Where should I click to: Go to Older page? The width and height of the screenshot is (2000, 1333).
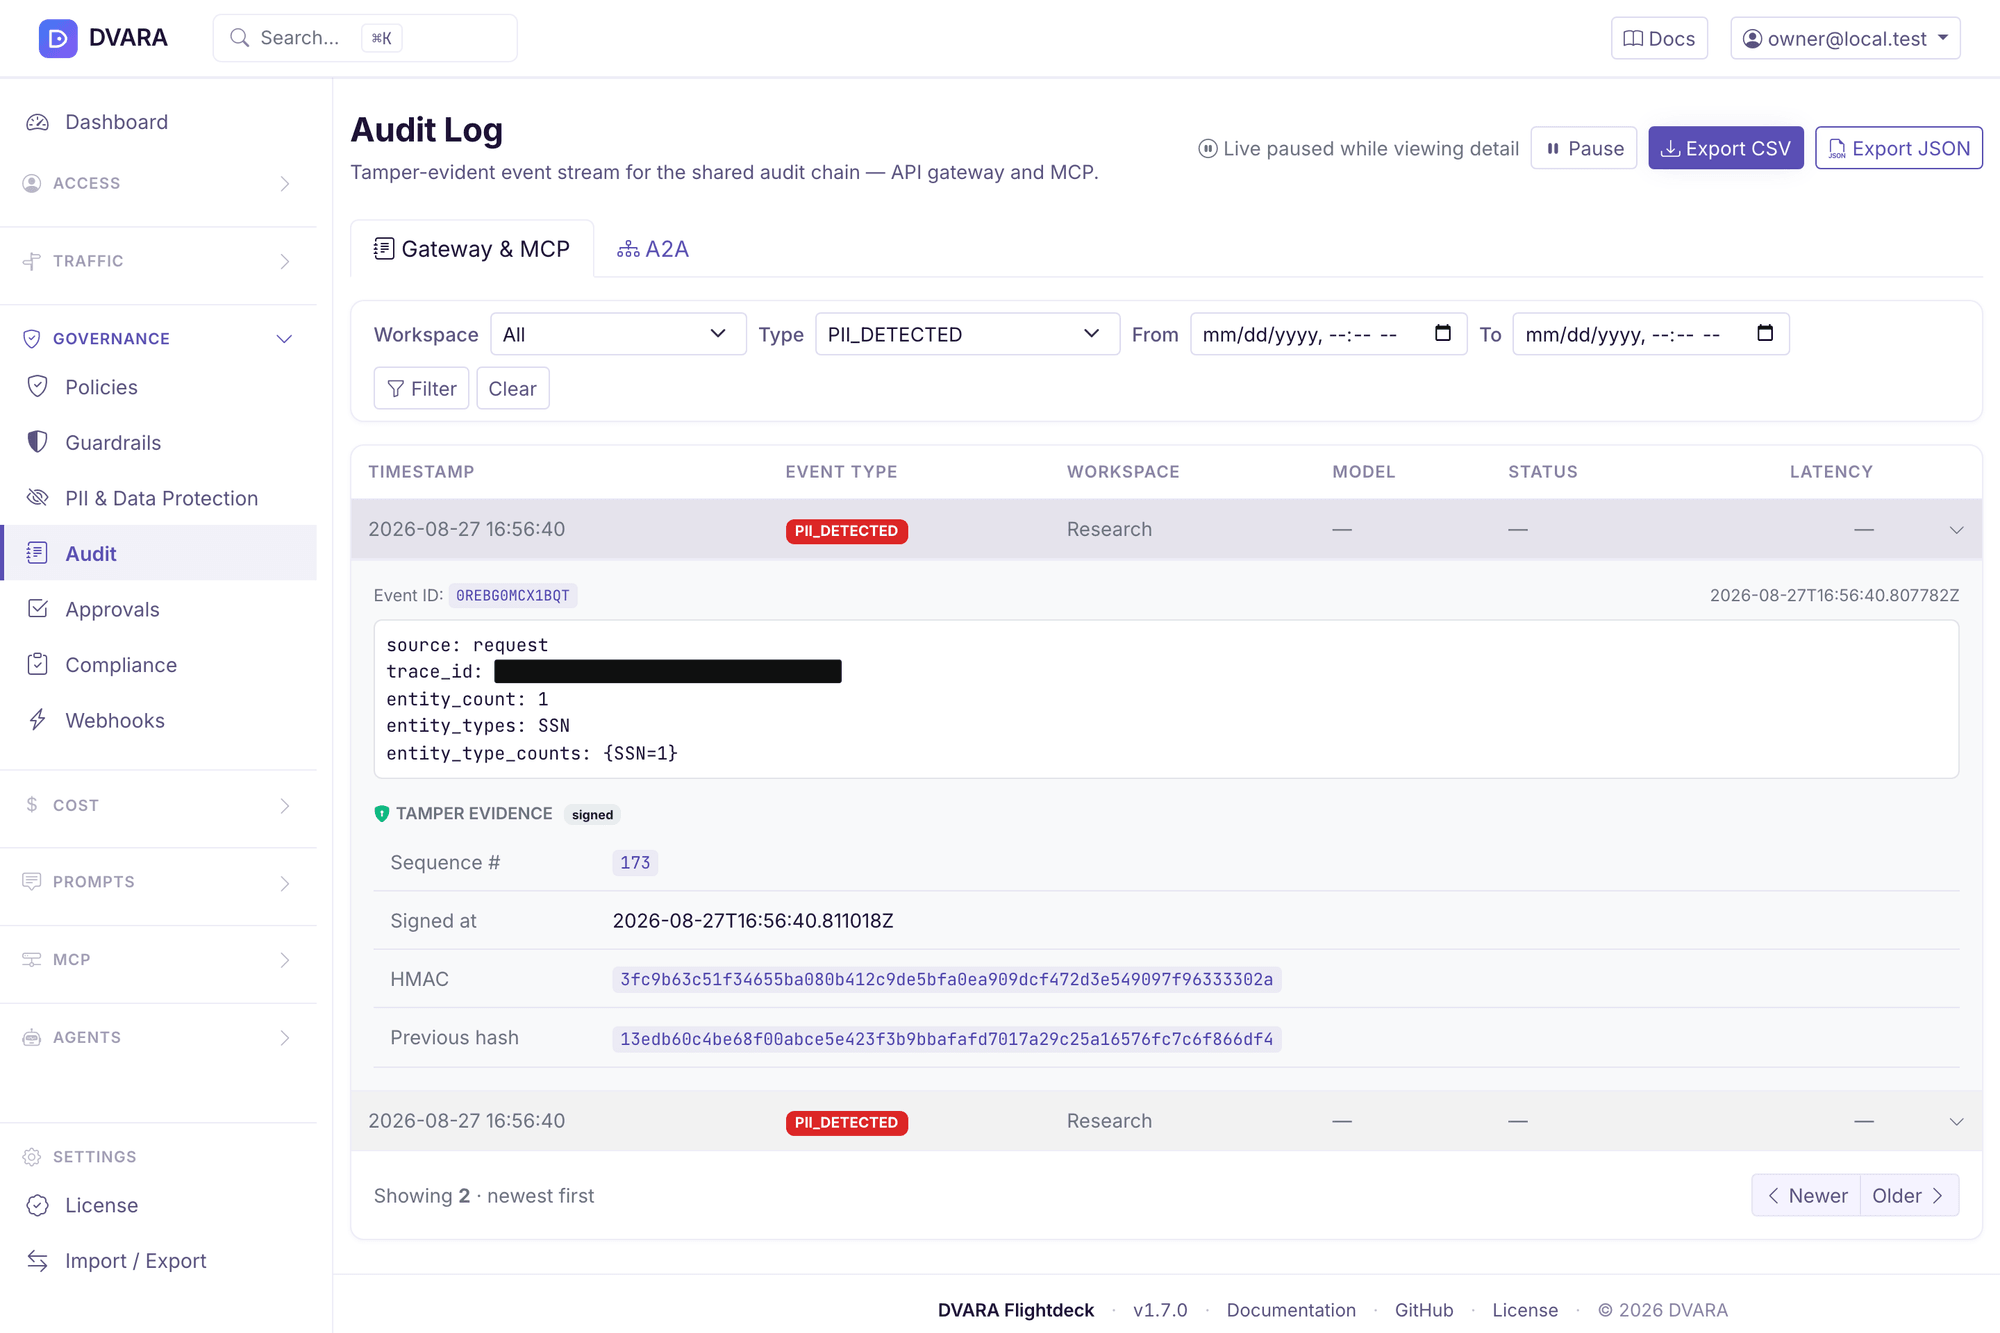click(x=1909, y=1195)
